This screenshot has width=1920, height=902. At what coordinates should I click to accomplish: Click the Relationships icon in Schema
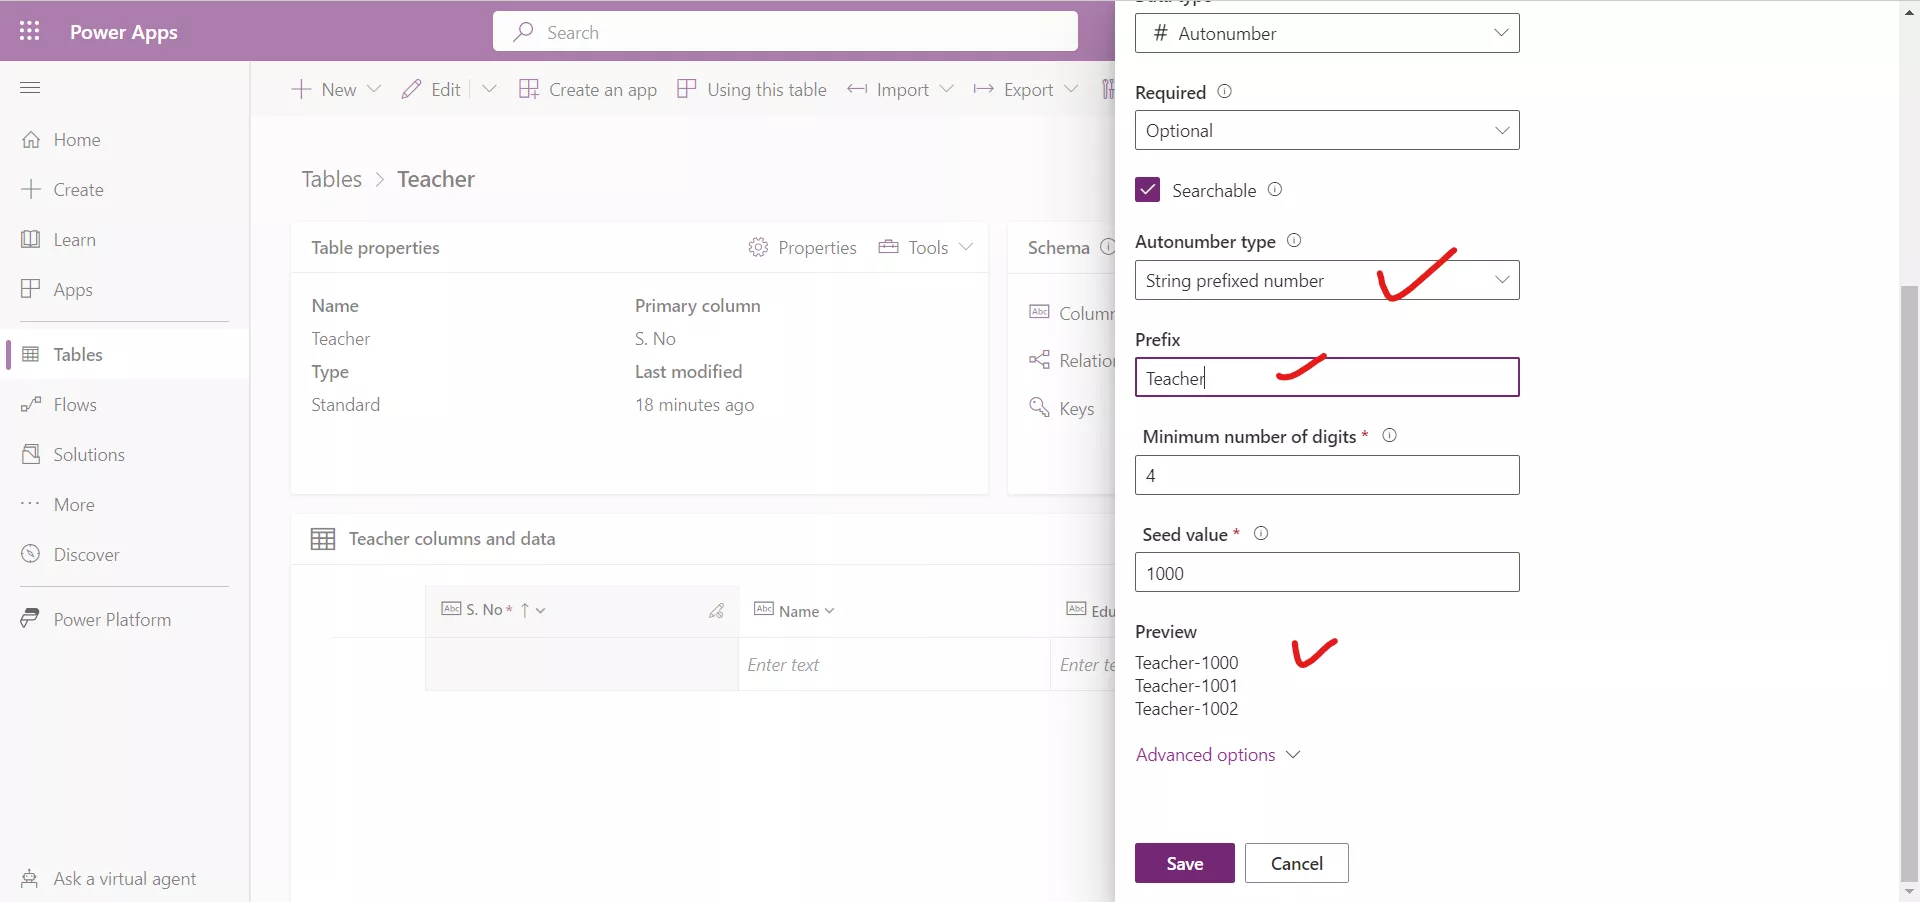[1039, 360]
